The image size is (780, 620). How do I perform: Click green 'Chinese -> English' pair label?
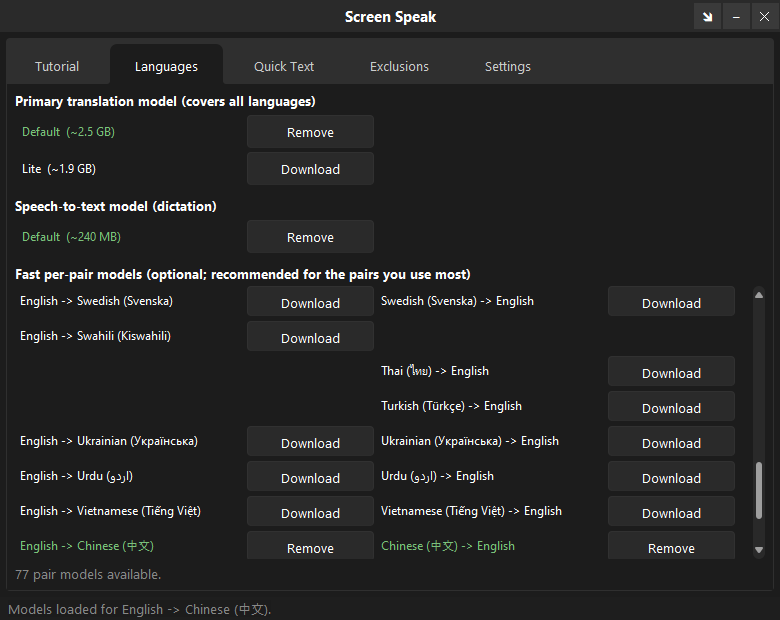coord(448,546)
